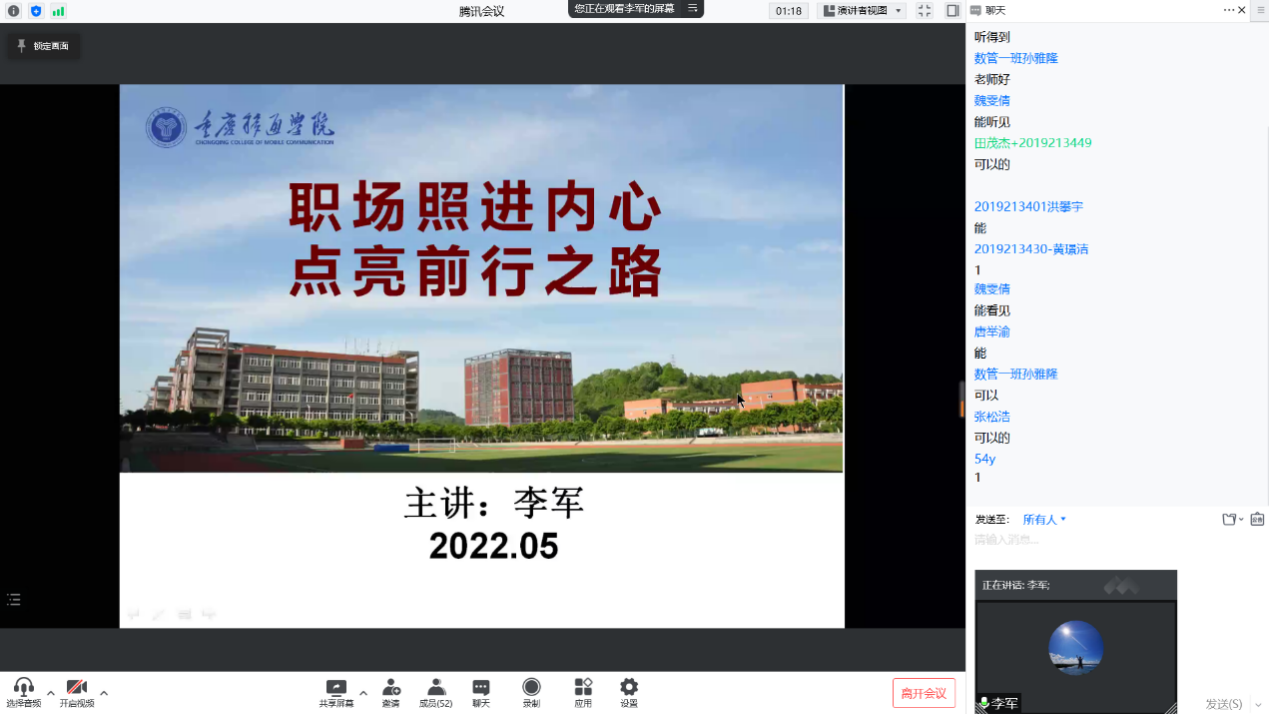Open the 邀请 invite icon
The height and width of the screenshot is (714, 1269).
(391, 688)
